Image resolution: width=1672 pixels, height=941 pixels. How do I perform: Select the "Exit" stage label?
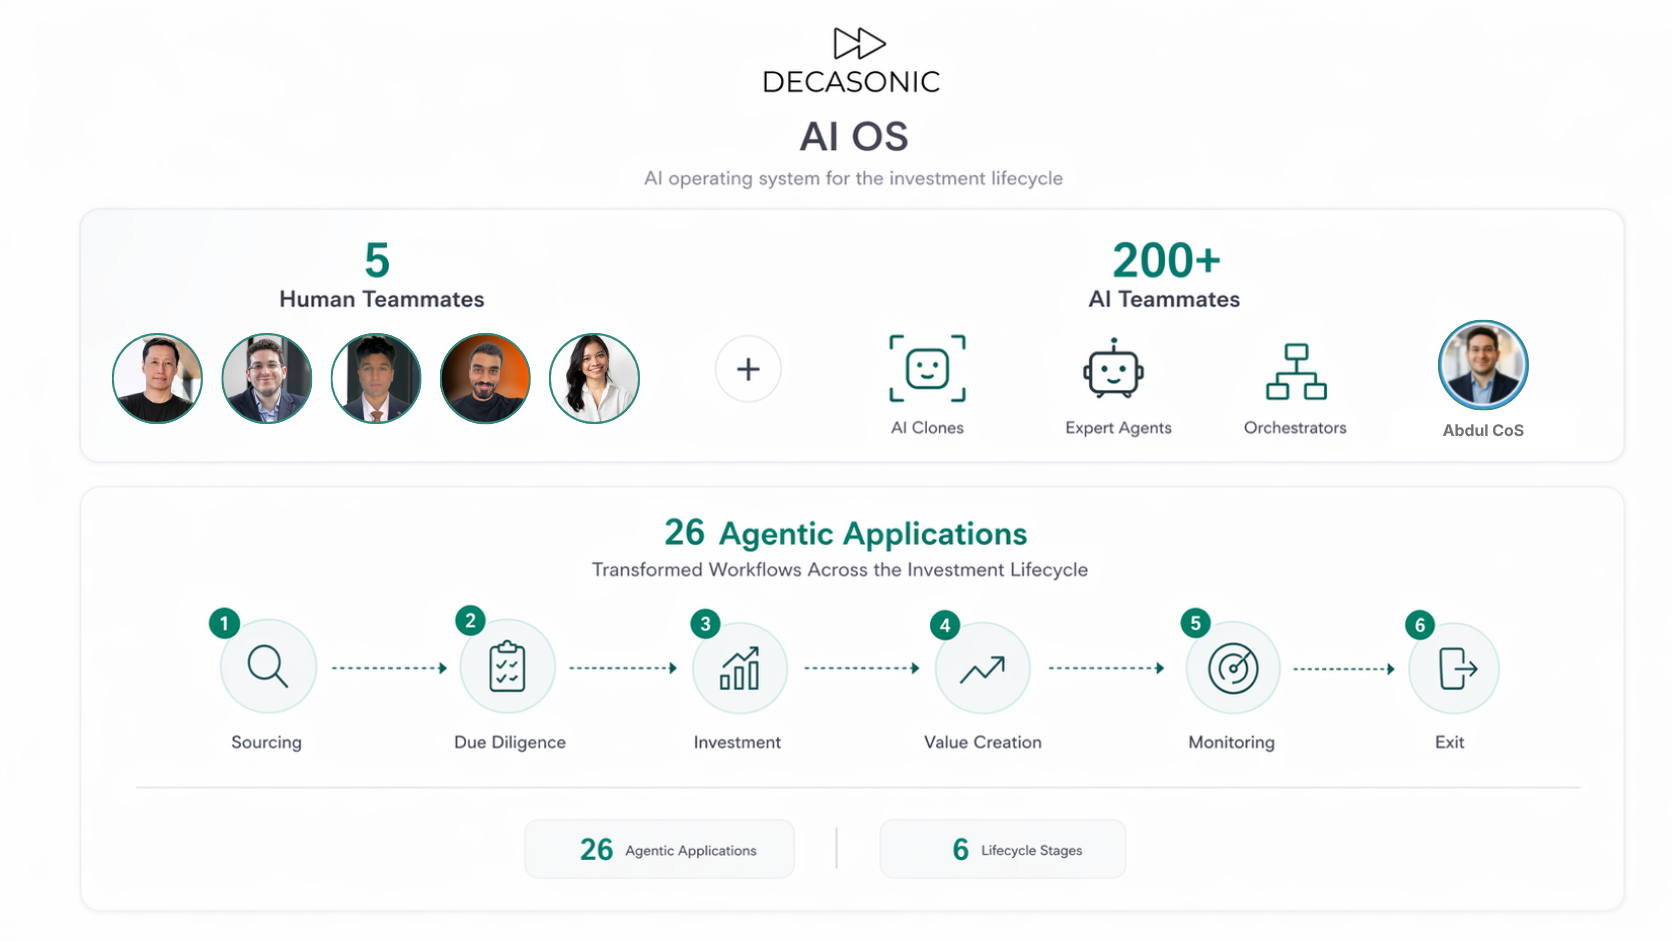1449,742
